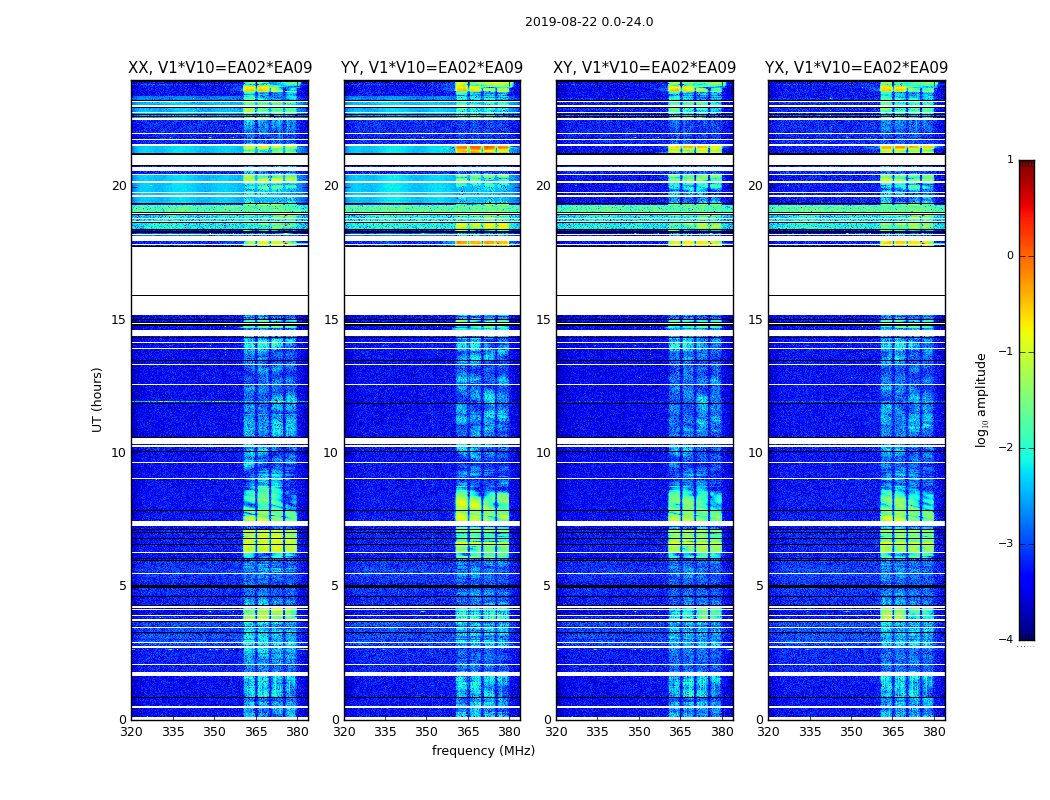Click the frequency (MHz) axis label
Viewport: 1050px width, 800px height.
(x=483, y=750)
